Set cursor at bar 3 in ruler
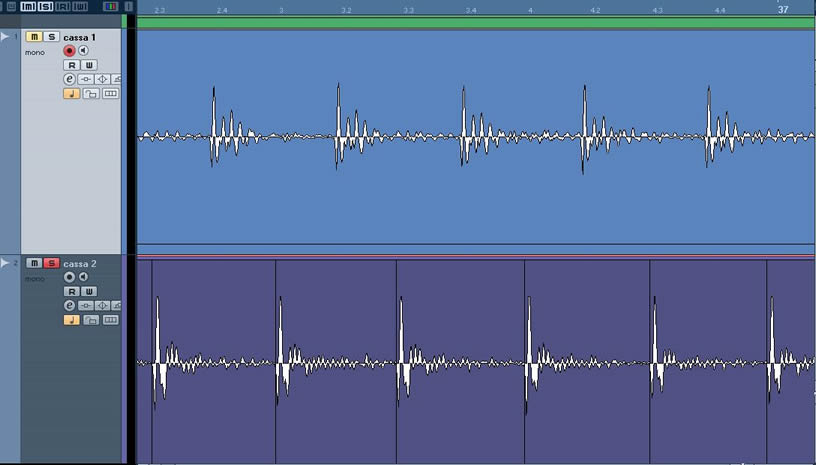Screen dimensions: 816x465 coord(281,10)
